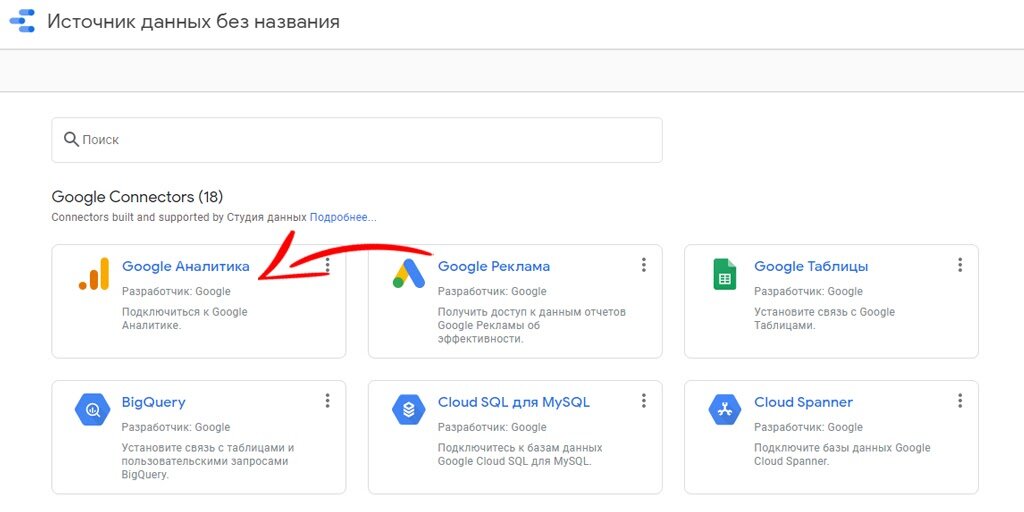Open the Cloud SQL для MySQL three-dot menu
Image resolution: width=1024 pixels, height=512 pixels.
[644, 400]
